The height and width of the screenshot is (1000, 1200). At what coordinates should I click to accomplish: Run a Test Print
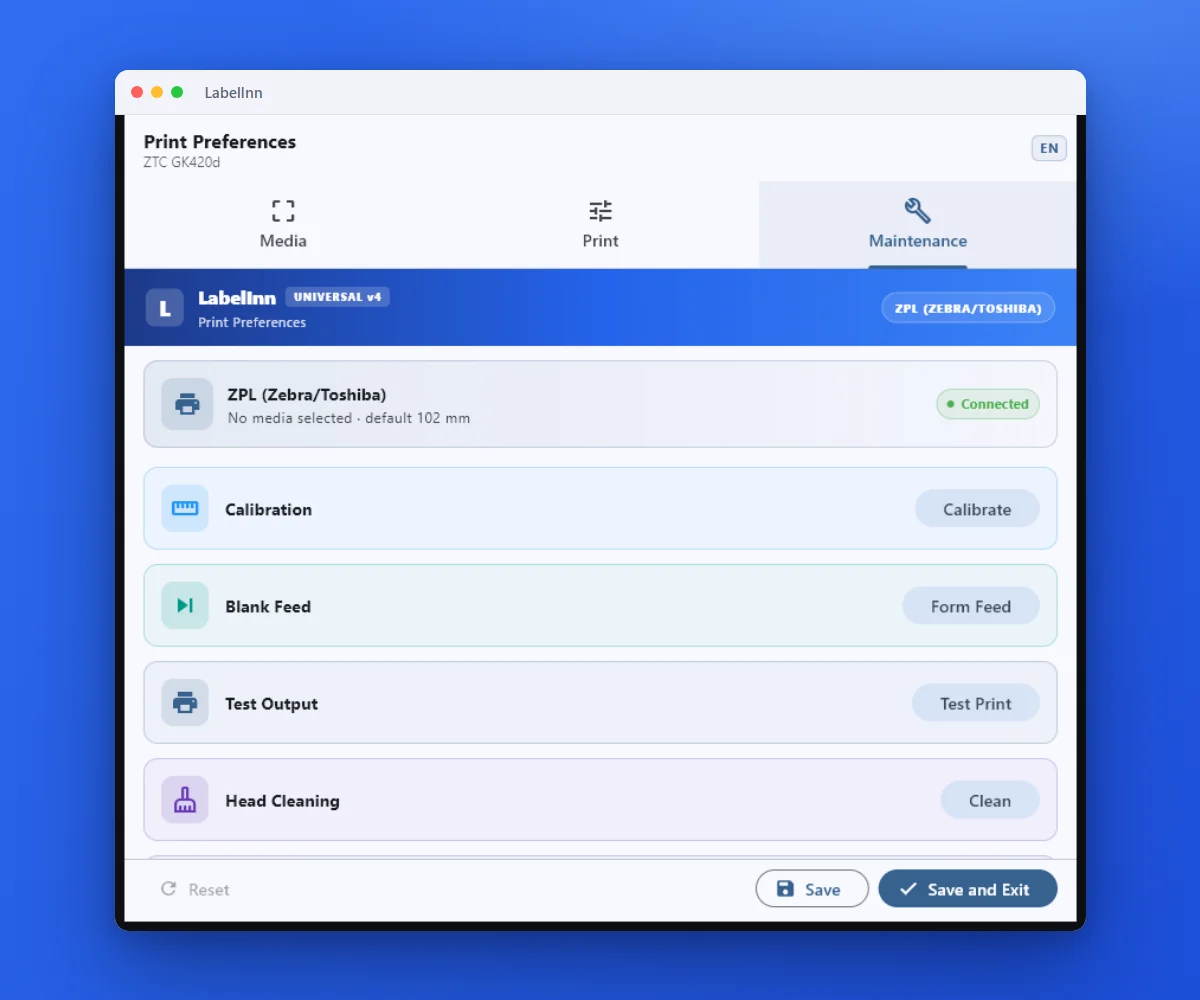tap(976, 702)
